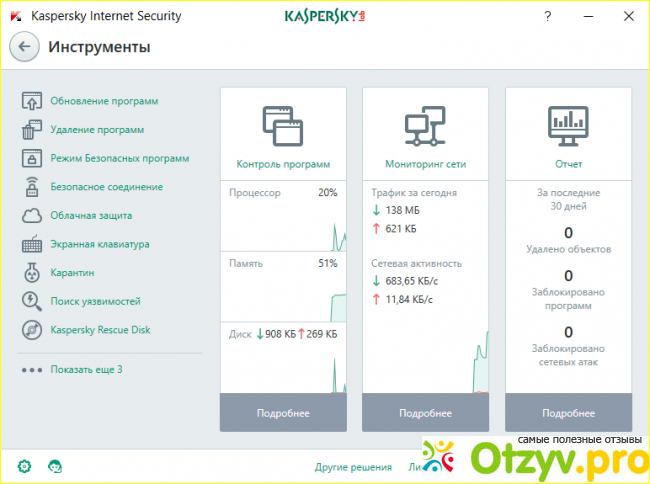Select the Безопасное соединение wifi lock icon
This screenshot has height=484, width=650.
pos(31,187)
